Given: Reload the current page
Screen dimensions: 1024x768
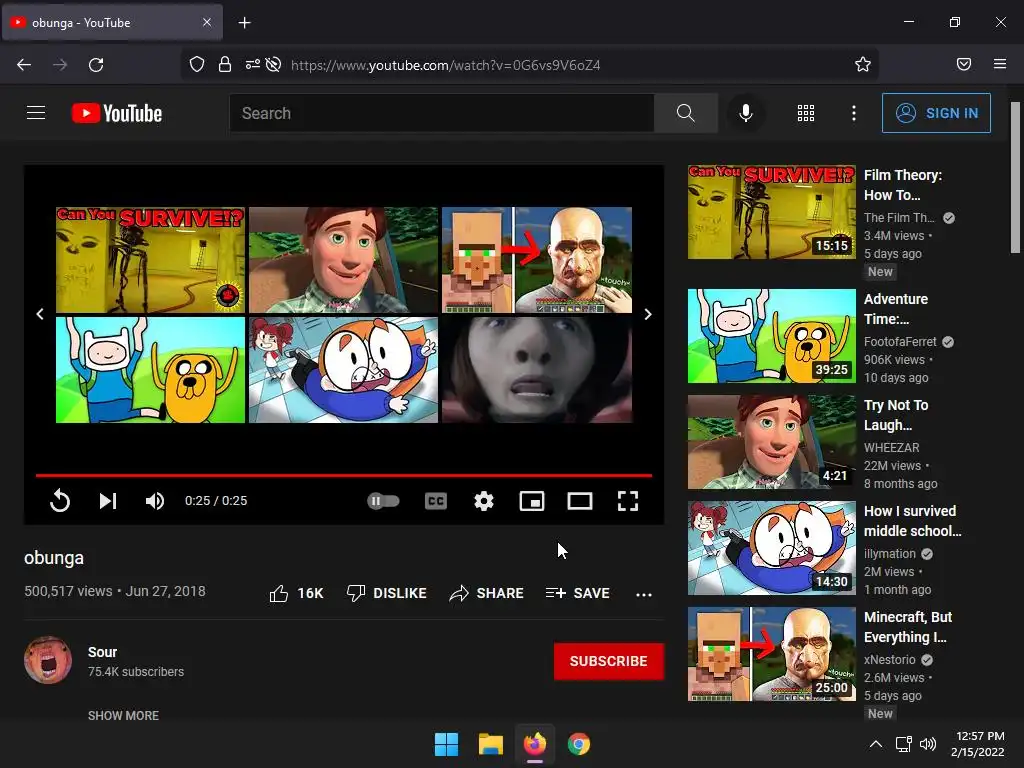Looking at the screenshot, I should click(96, 65).
